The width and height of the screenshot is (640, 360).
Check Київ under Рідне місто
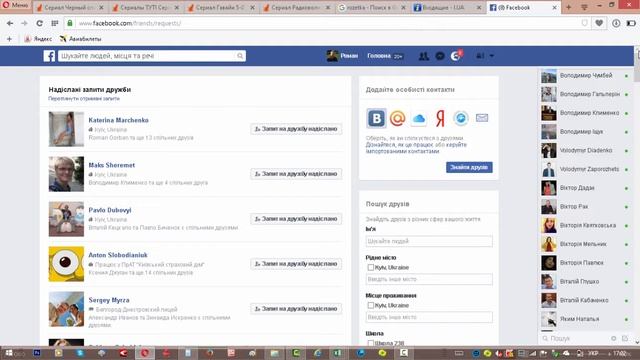tap(371, 267)
